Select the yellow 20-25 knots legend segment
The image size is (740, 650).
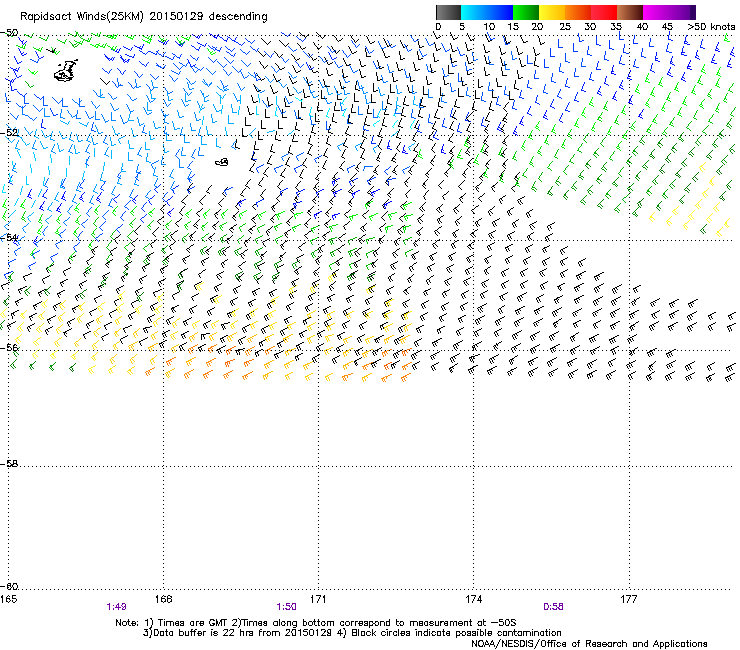tap(551, 12)
